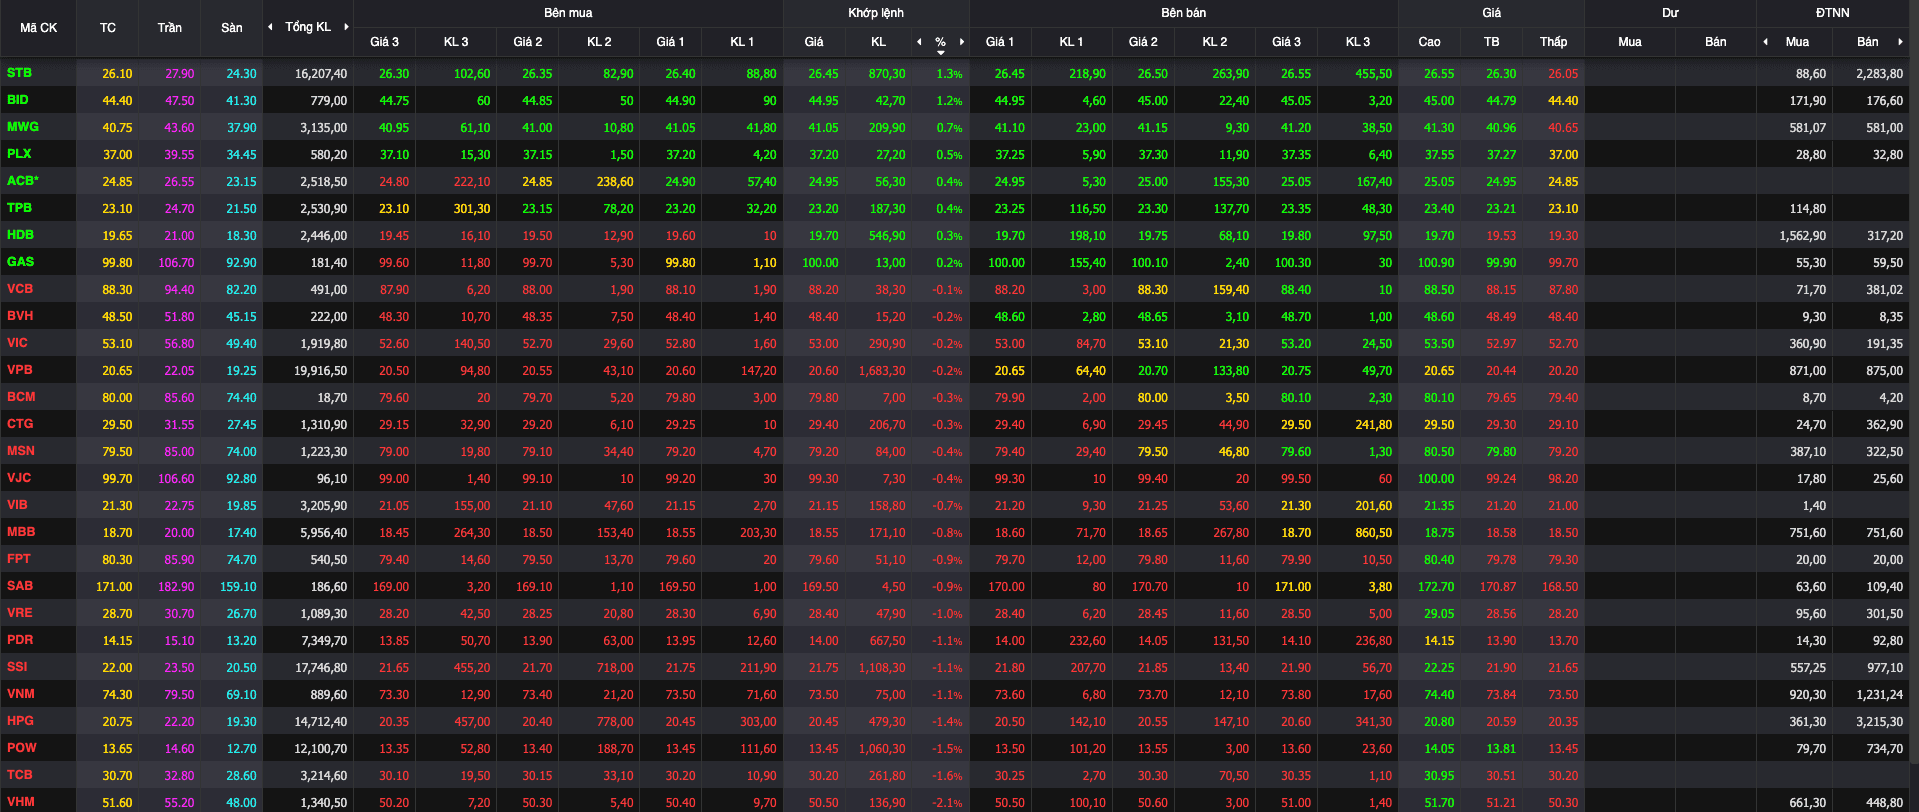Screen dimensions: 1919x812
Task: Open the TPB stock symbol
Action: point(19,208)
